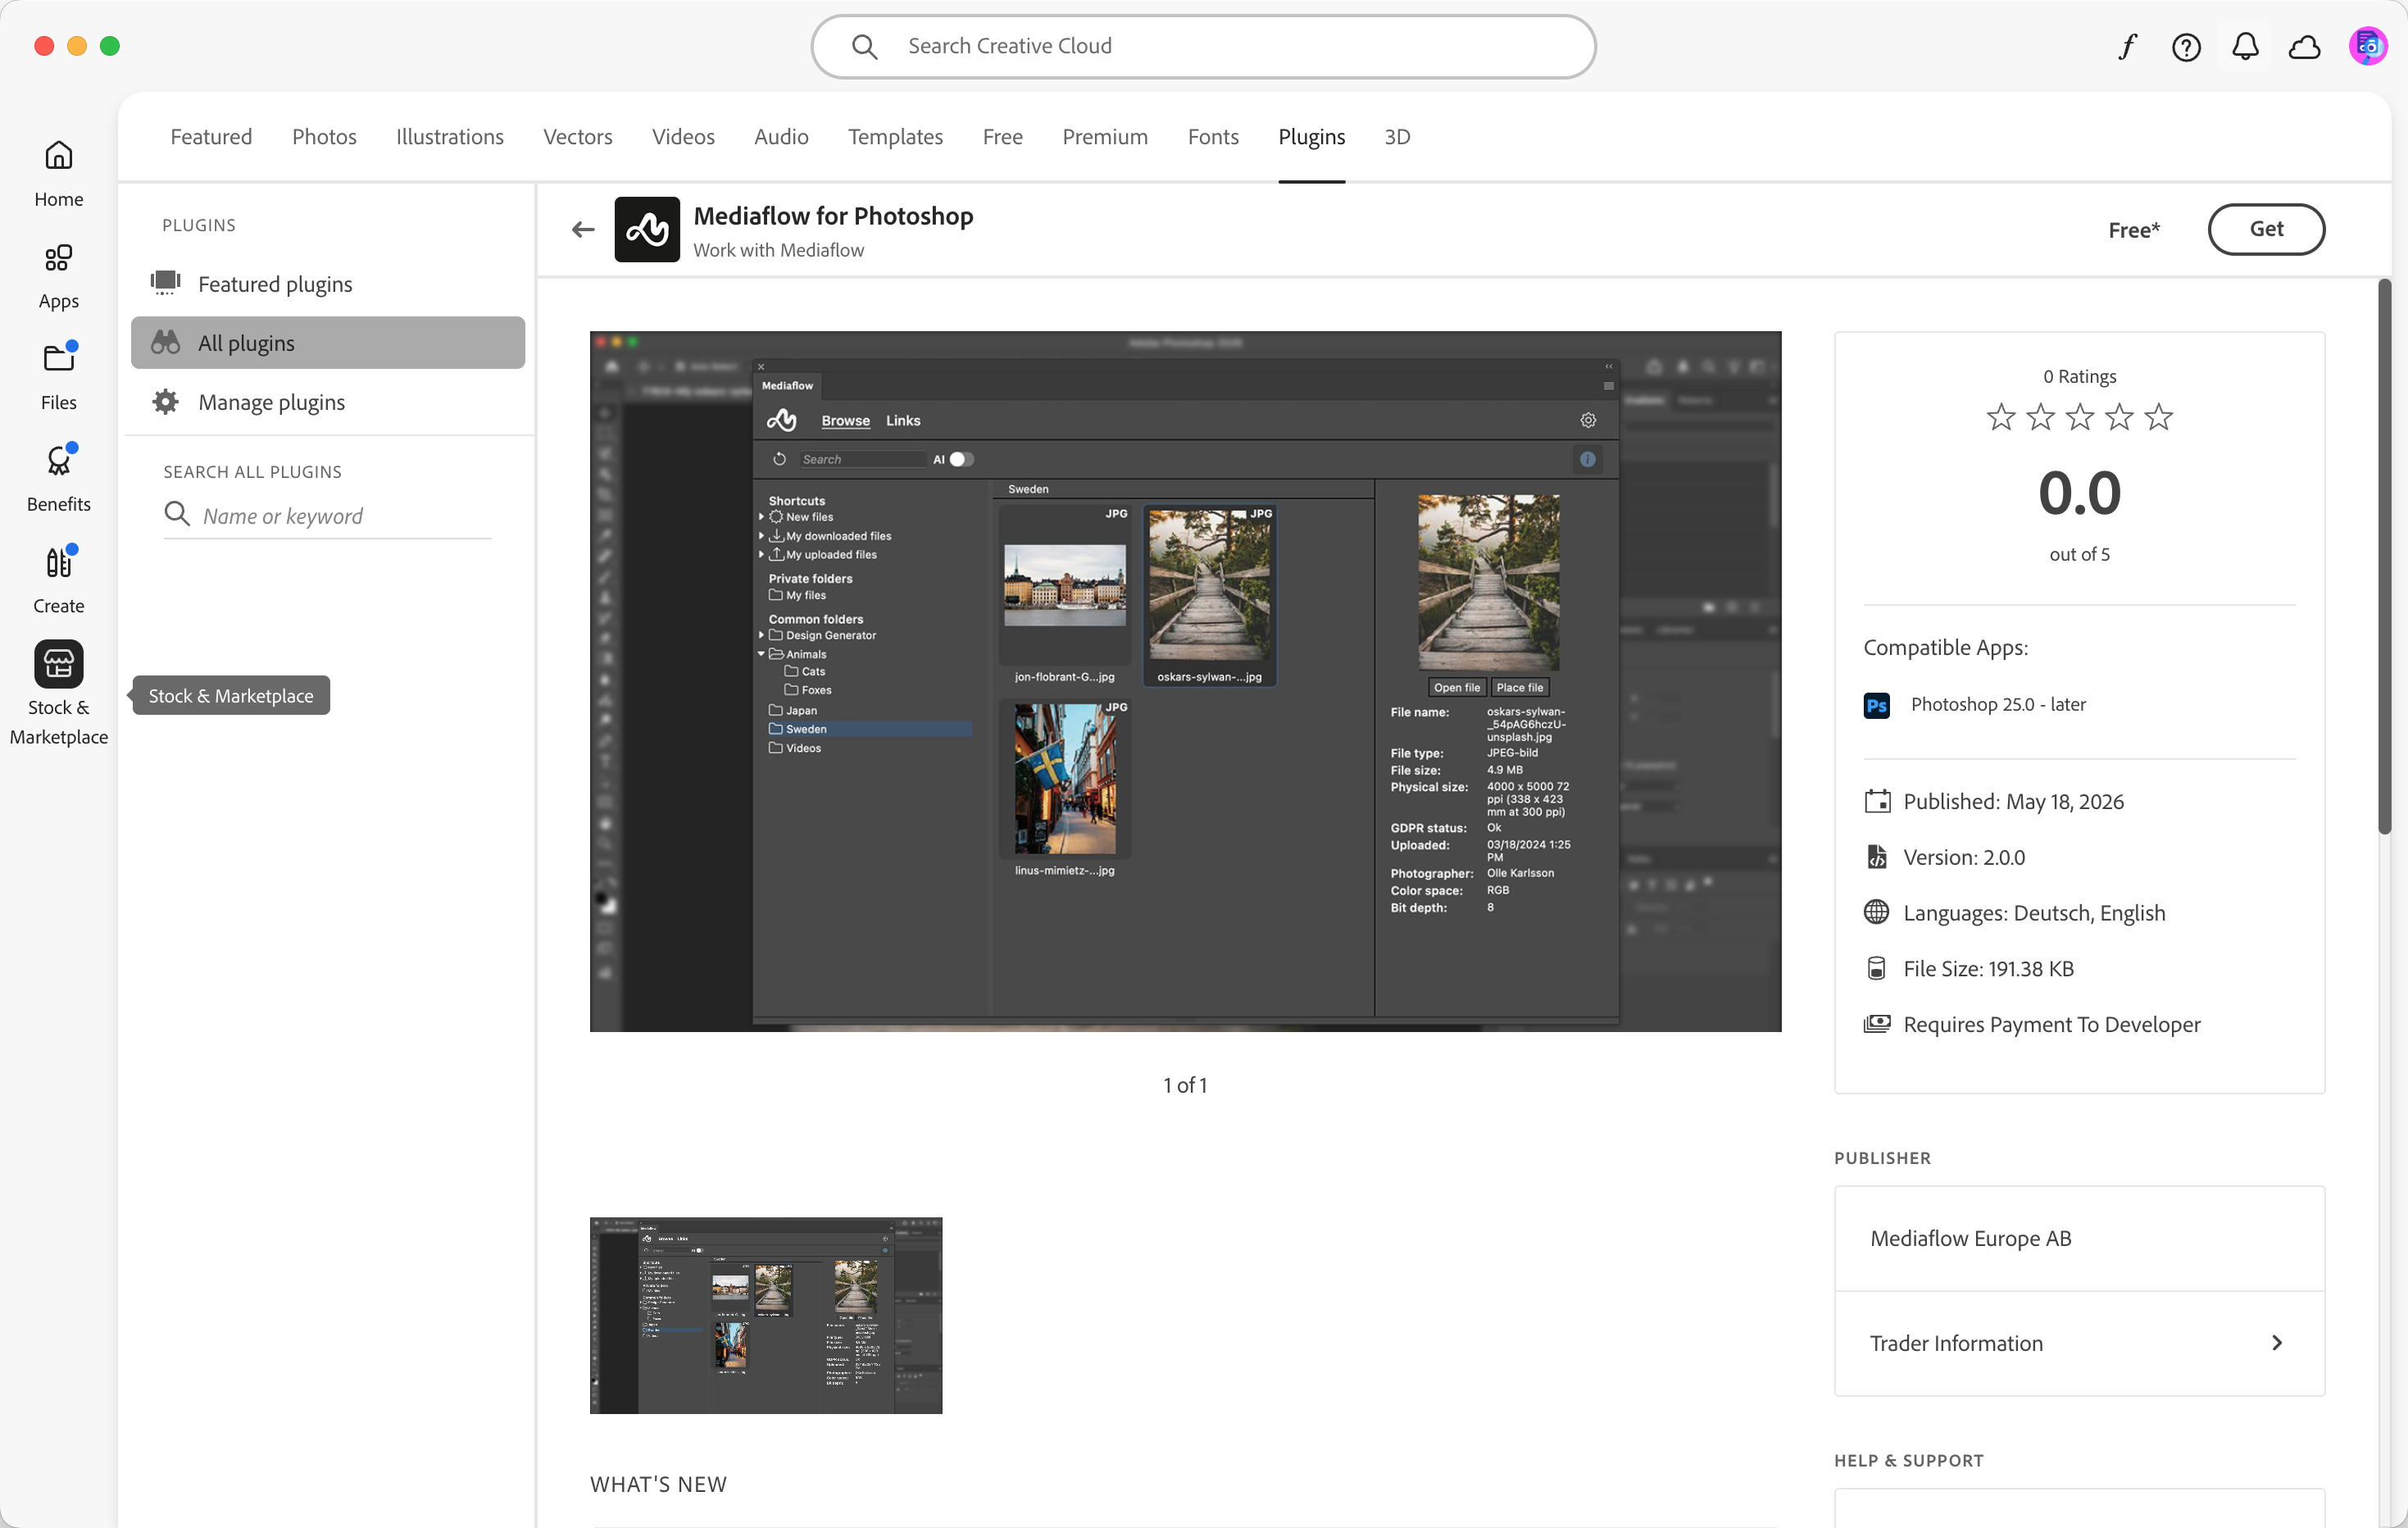This screenshot has width=2408, height=1528.
Task: Click the 'Mediaflow for Photoshop' title
Action: 833,216
